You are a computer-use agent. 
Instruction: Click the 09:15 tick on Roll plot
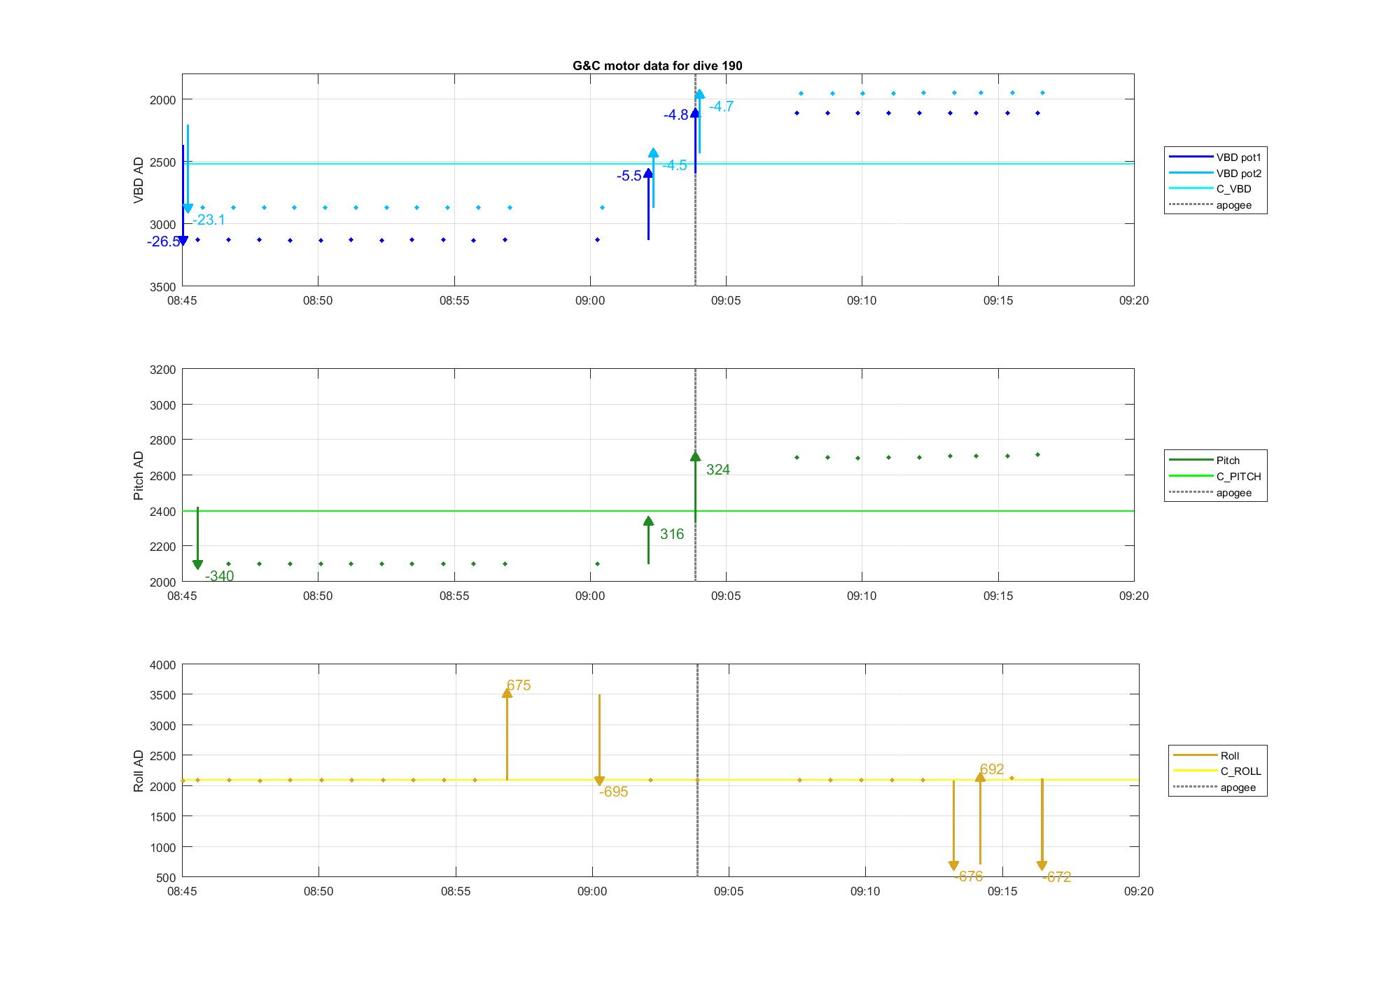[x=1002, y=891]
